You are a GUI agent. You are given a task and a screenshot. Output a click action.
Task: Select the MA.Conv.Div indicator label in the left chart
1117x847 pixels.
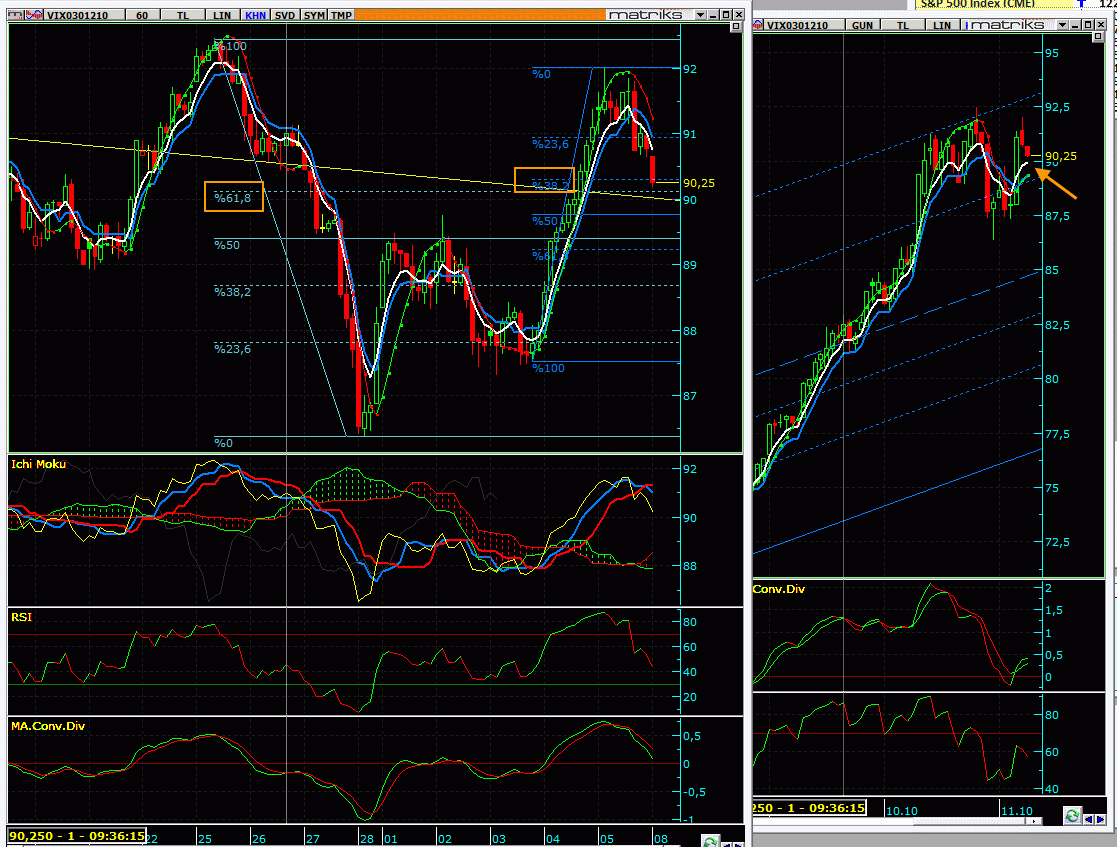point(48,726)
